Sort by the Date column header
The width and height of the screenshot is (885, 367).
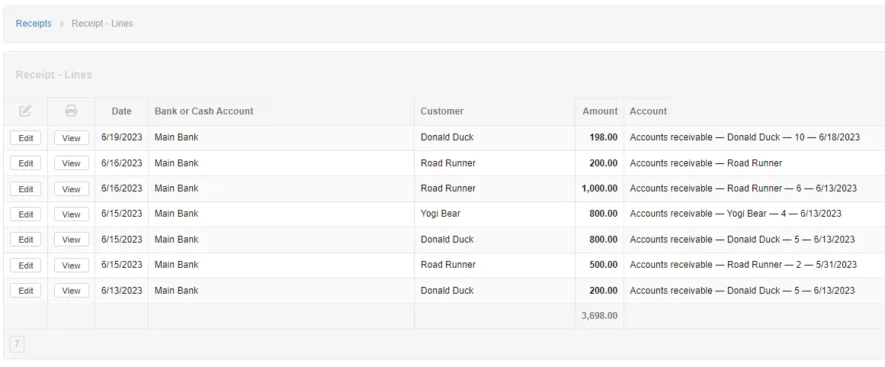coord(121,111)
